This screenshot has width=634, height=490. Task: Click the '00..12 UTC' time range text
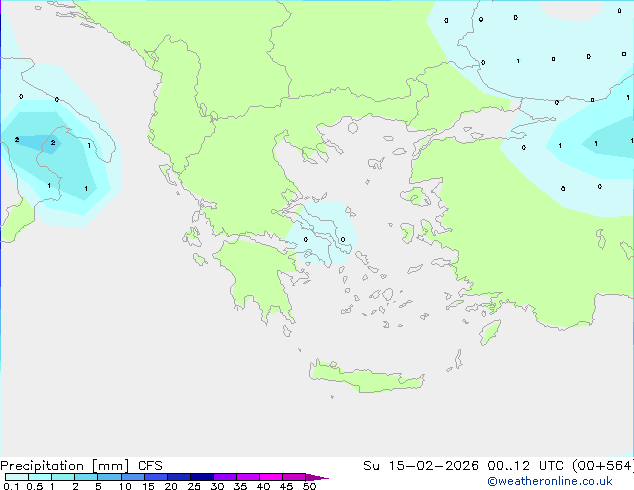point(524,466)
